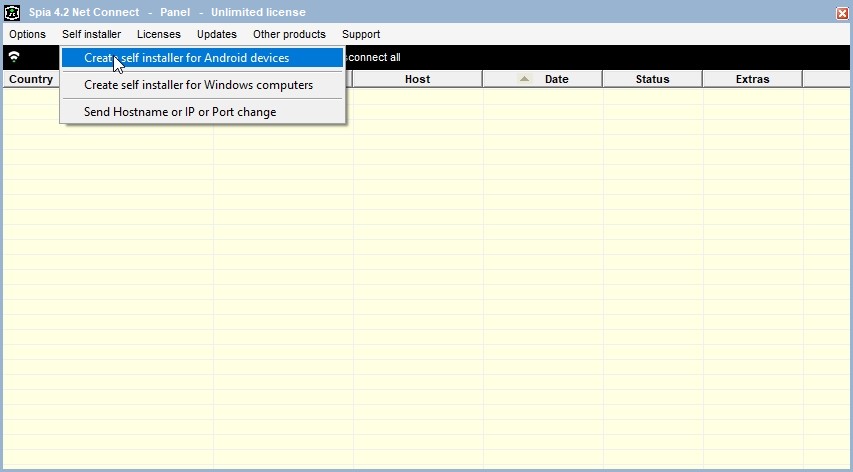Choose Create self installer for Android devices
Screen dimensions: 853x472
point(202,58)
